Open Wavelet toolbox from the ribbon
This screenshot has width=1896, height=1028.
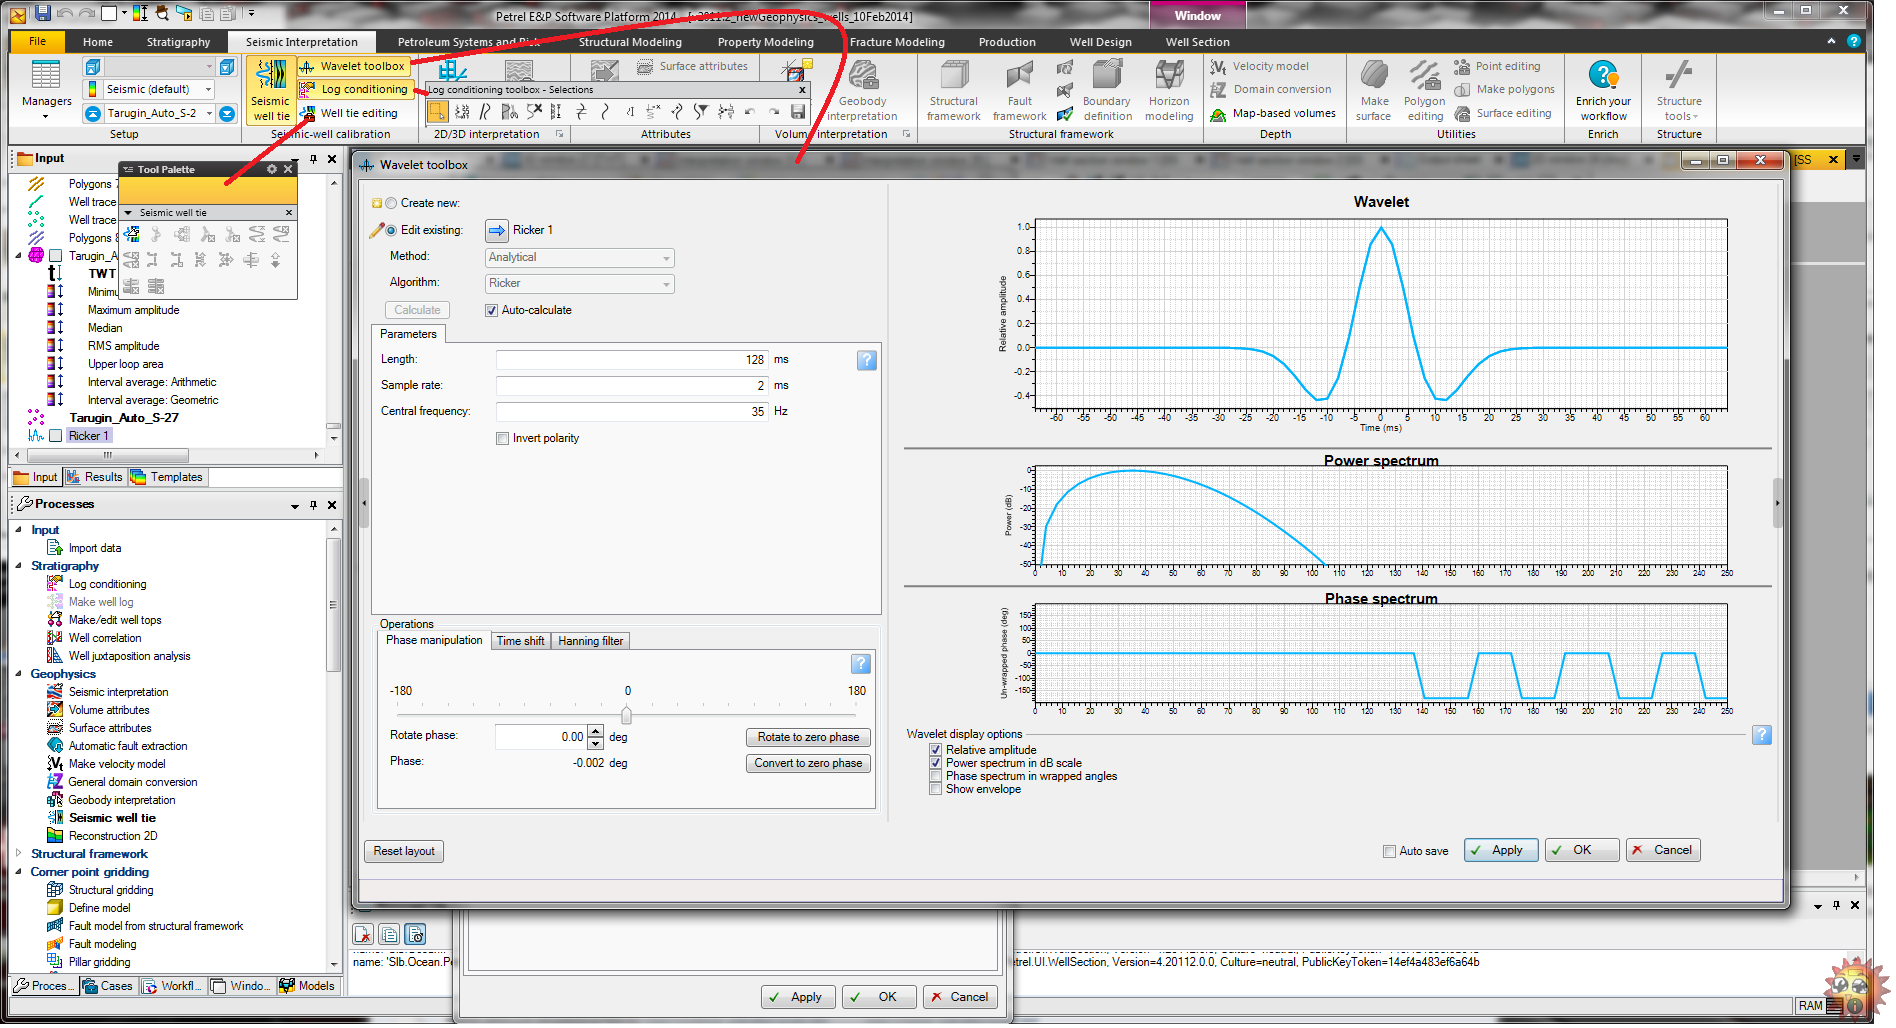[352, 66]
